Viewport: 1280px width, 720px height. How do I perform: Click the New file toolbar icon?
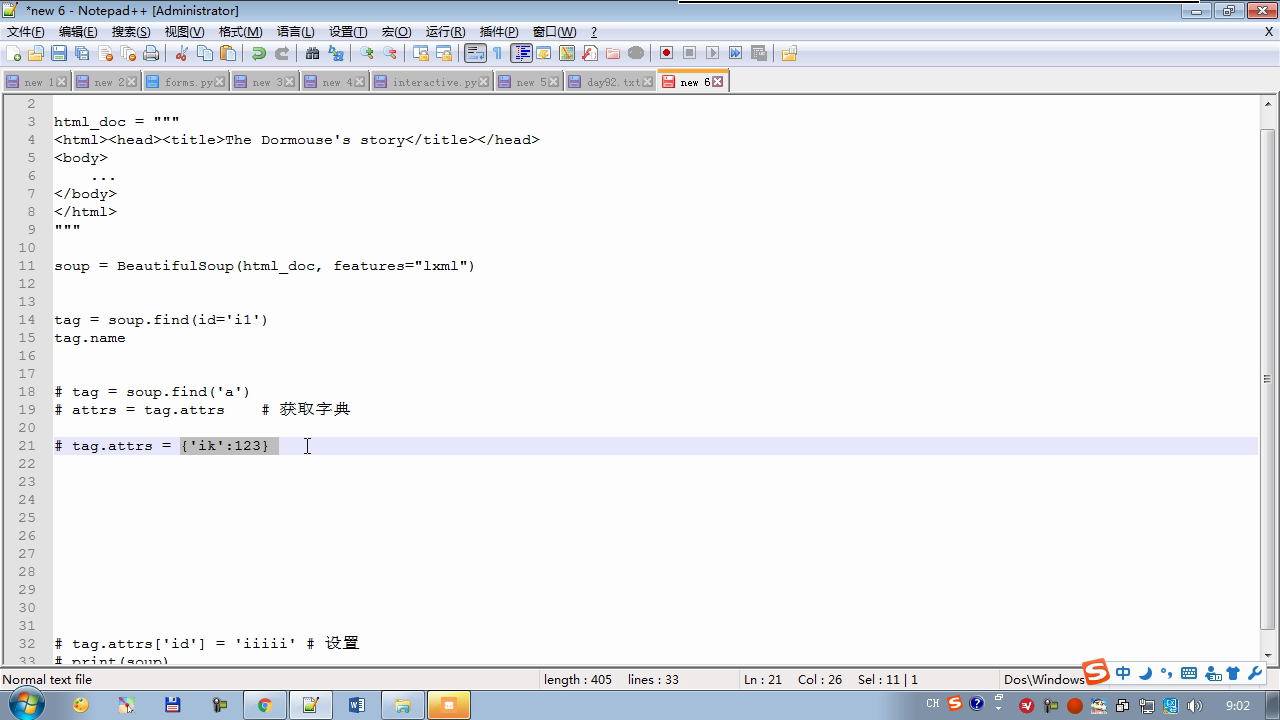pyautogui.click(x=13, y=54)
